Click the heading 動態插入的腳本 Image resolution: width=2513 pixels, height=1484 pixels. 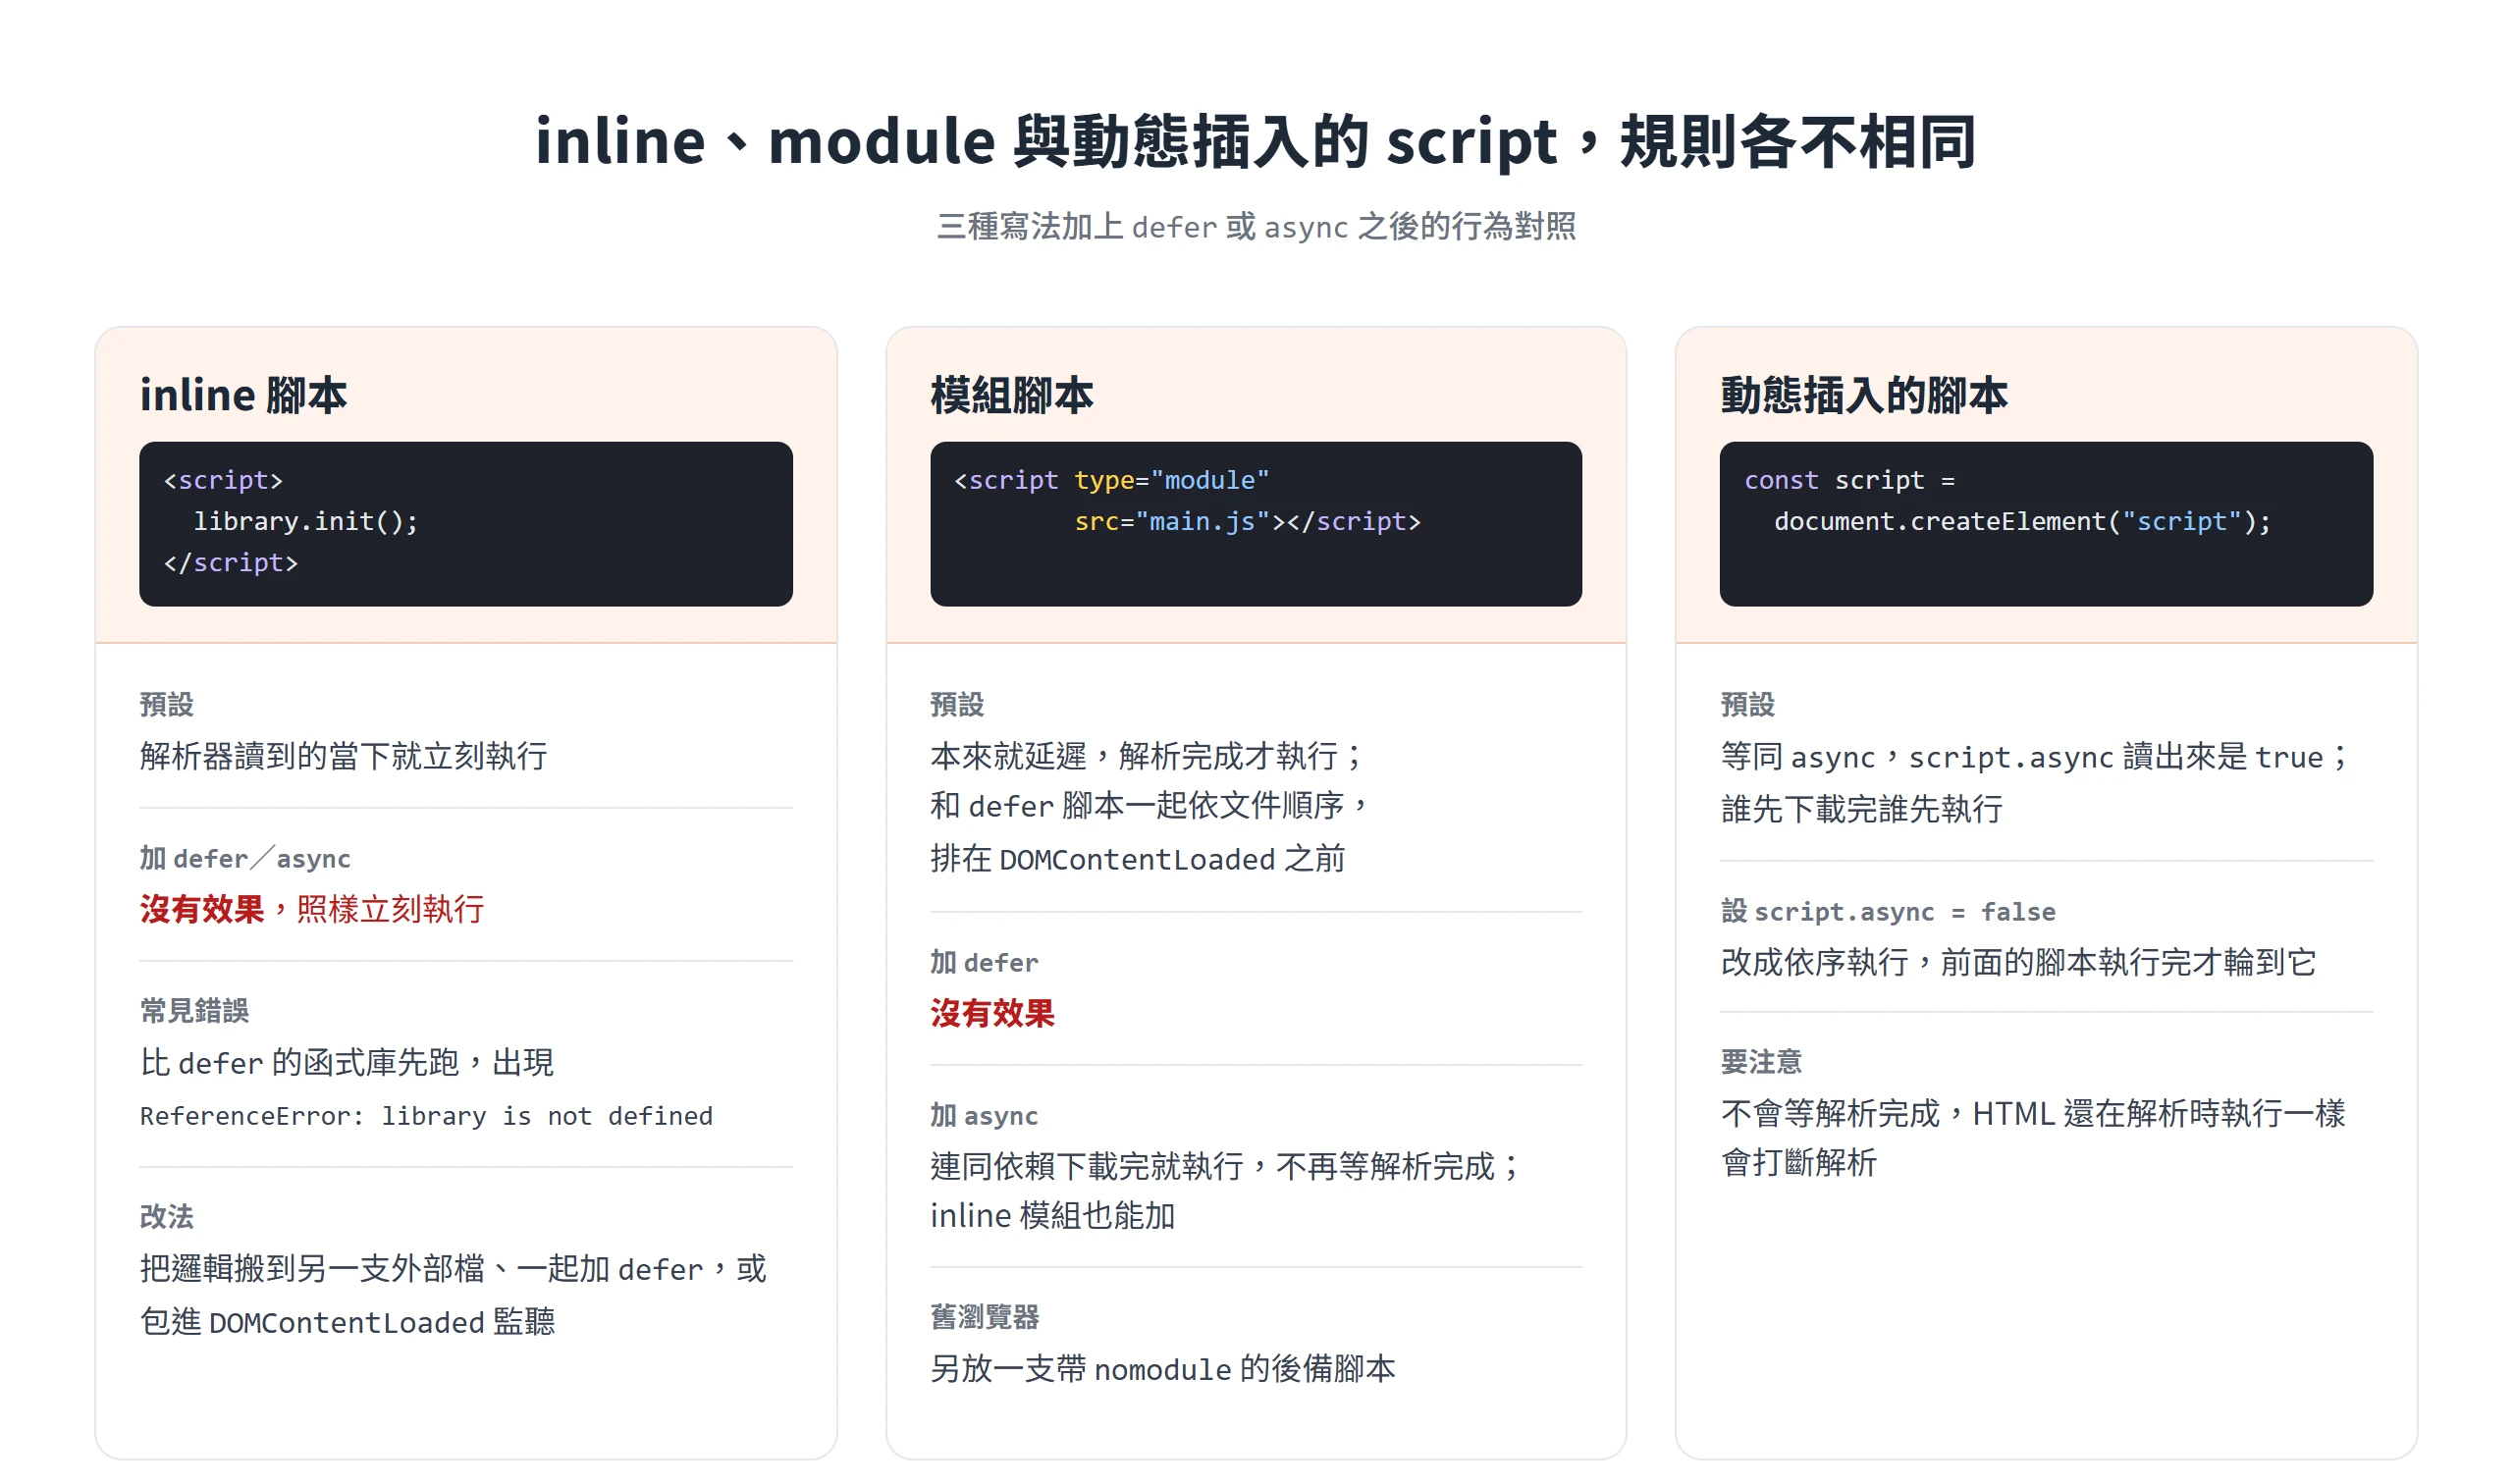tap(1864, 395)
